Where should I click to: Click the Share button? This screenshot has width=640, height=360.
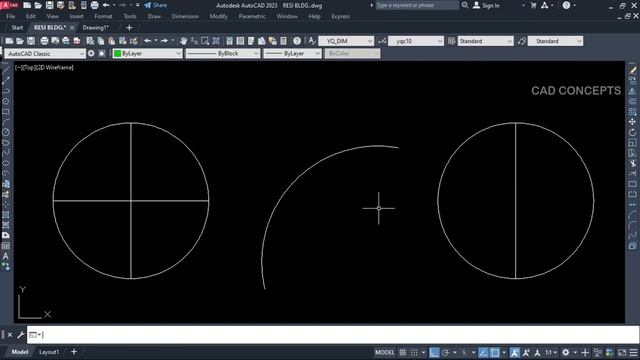coord(155,5)
